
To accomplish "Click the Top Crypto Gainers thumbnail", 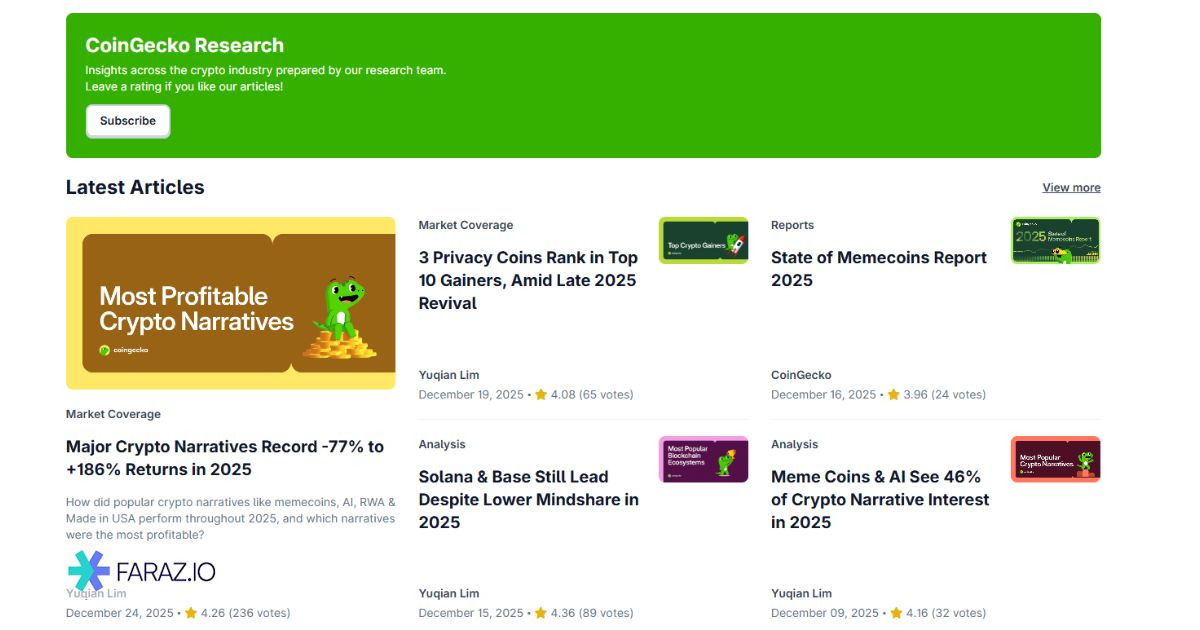I will coord(703,241).
